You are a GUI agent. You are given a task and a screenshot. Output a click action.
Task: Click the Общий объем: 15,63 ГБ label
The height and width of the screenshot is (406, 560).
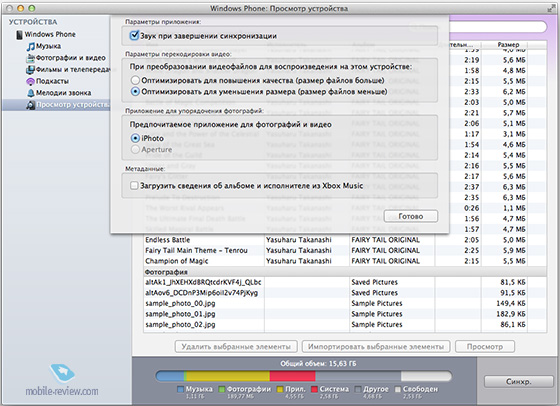click(318, 364)
